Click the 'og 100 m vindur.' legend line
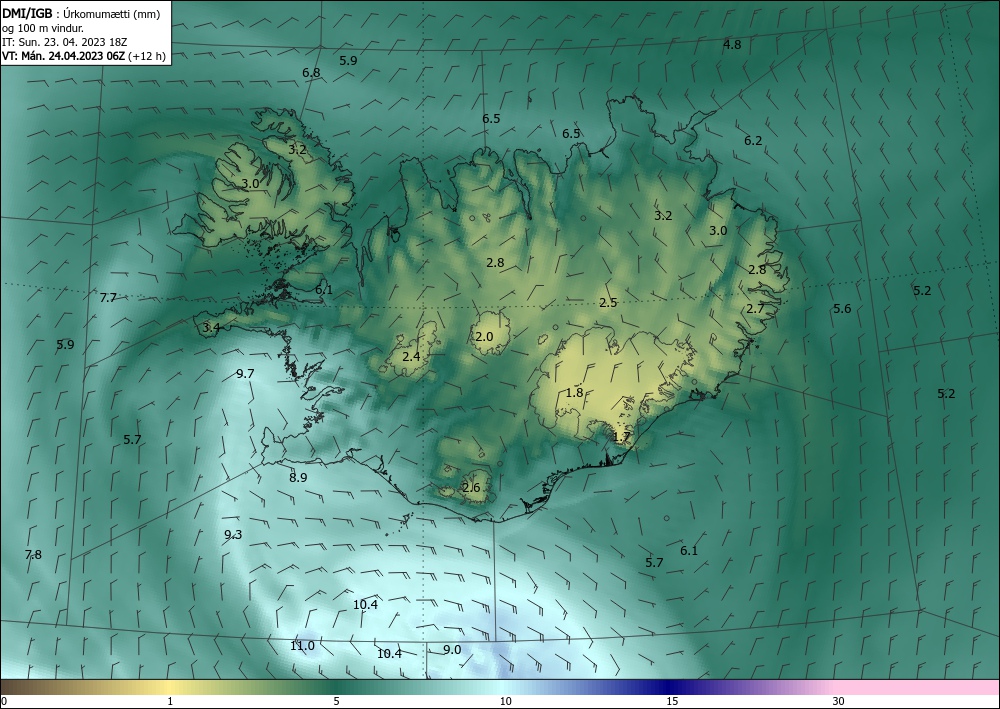The width and height of the screenshot is (1000, 709). 43,28
